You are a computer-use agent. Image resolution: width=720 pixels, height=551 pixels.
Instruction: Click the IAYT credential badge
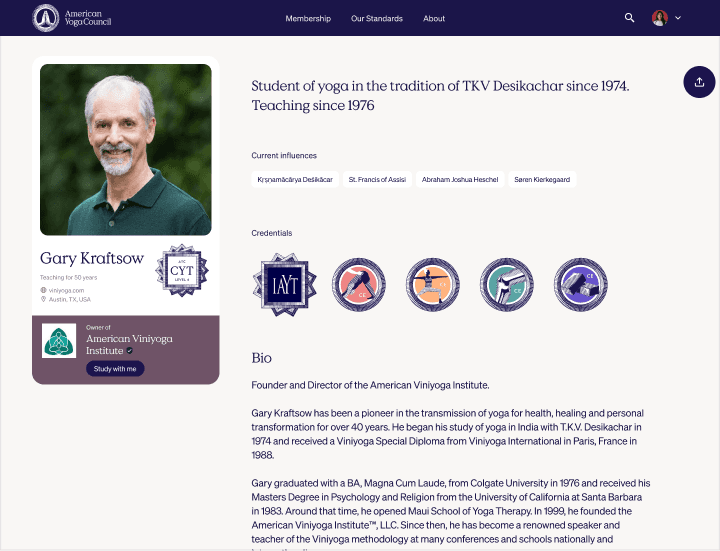point(285,285)
